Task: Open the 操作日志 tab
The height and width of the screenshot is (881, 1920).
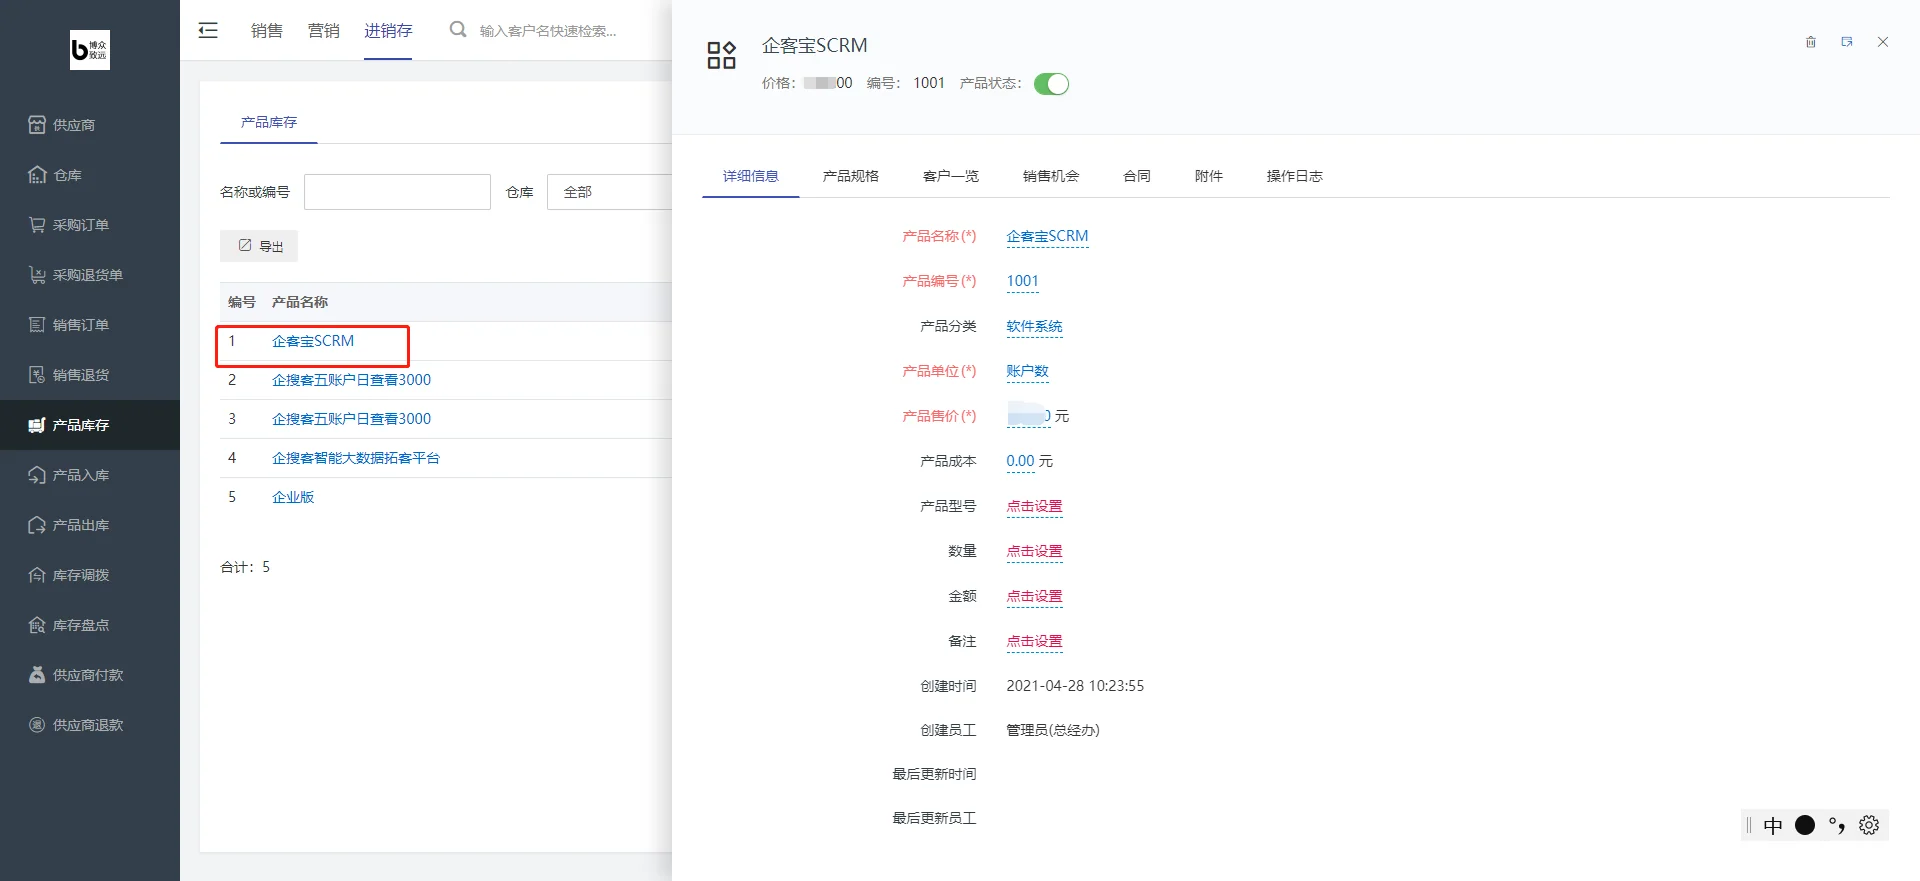Action: pos(1295,176)
